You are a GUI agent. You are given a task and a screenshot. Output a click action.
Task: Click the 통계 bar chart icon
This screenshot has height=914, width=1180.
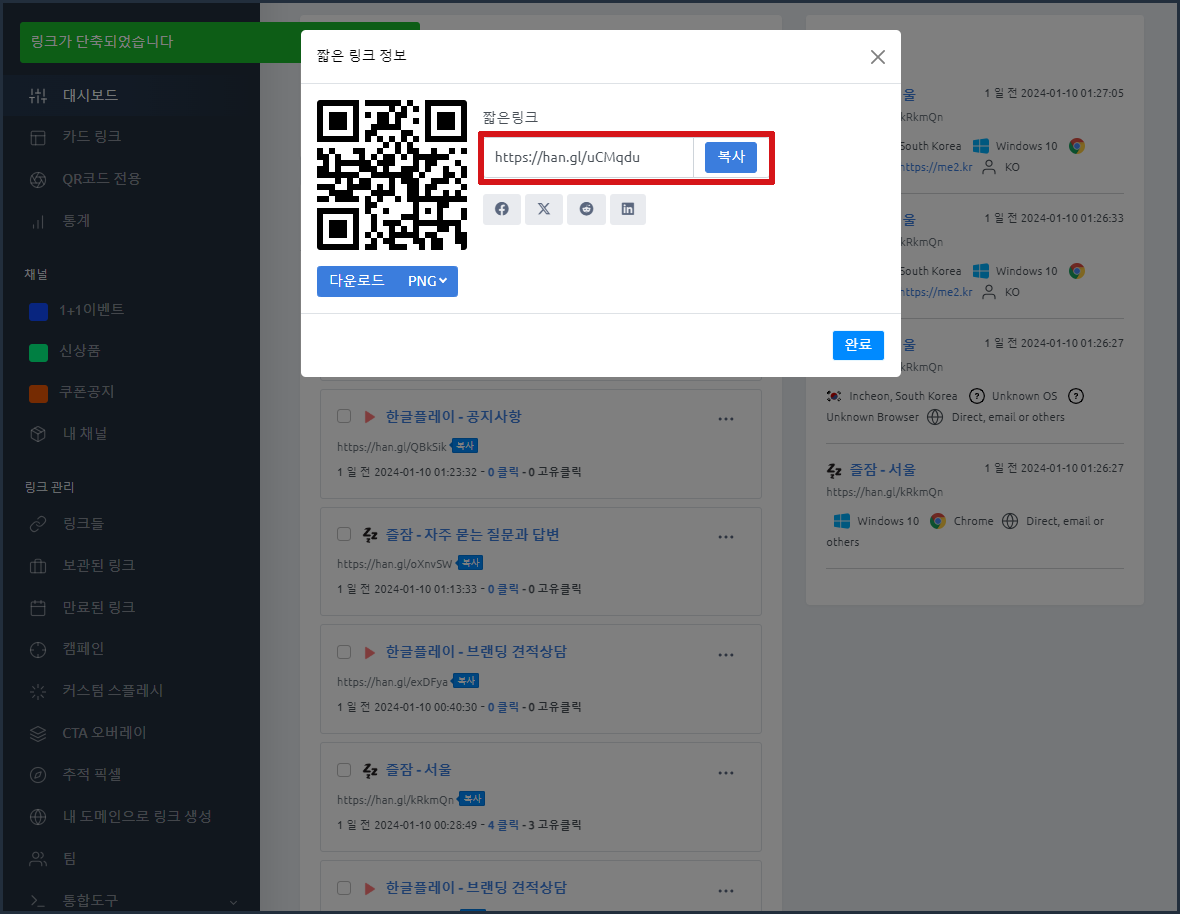click(38, 222)
